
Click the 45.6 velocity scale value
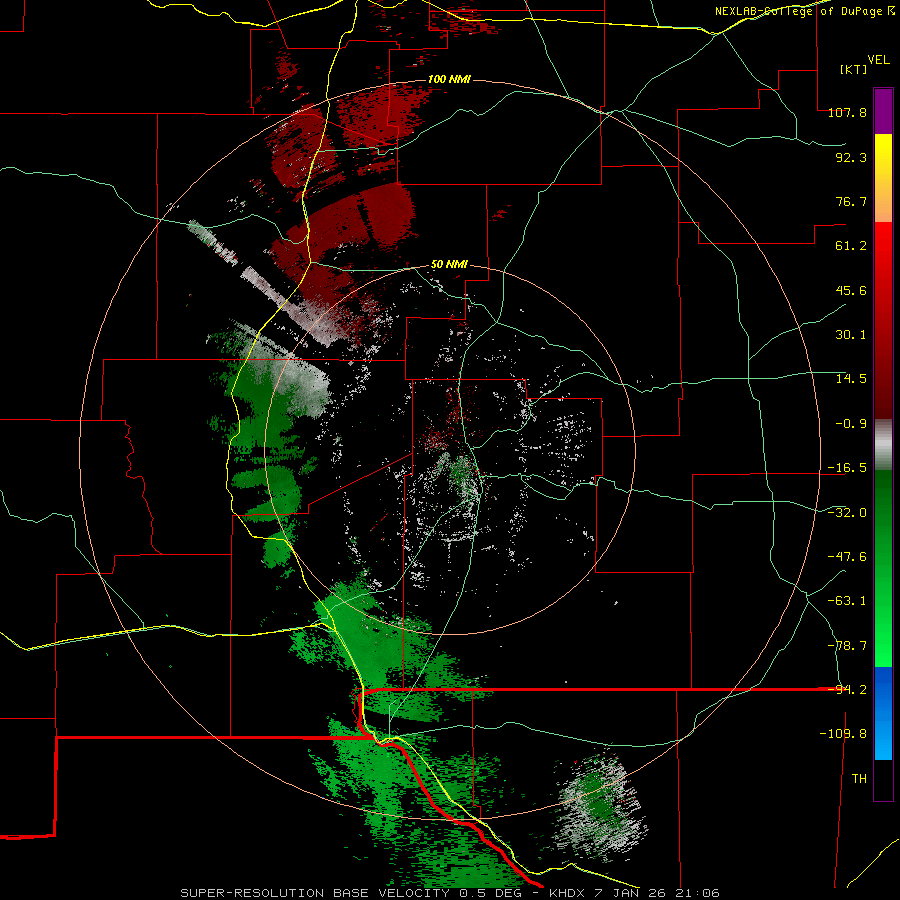pos(851,290)
